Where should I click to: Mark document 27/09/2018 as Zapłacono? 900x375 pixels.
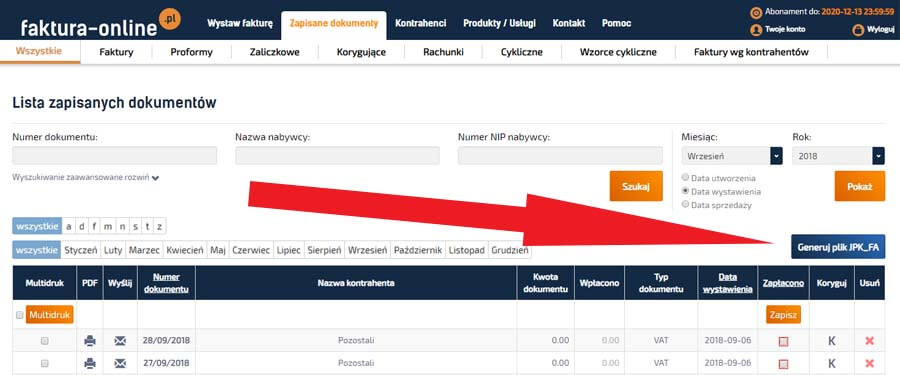pyautogui.click(x=783, y=364)
